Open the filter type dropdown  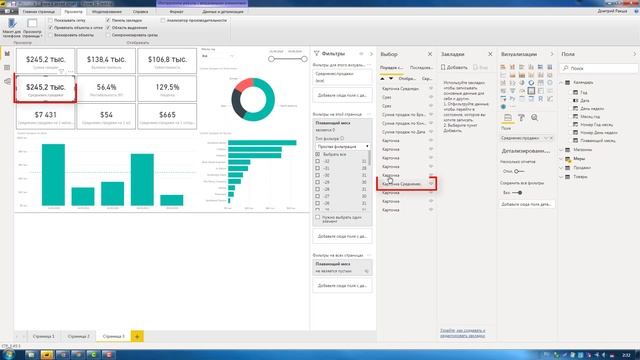(342, 146)
